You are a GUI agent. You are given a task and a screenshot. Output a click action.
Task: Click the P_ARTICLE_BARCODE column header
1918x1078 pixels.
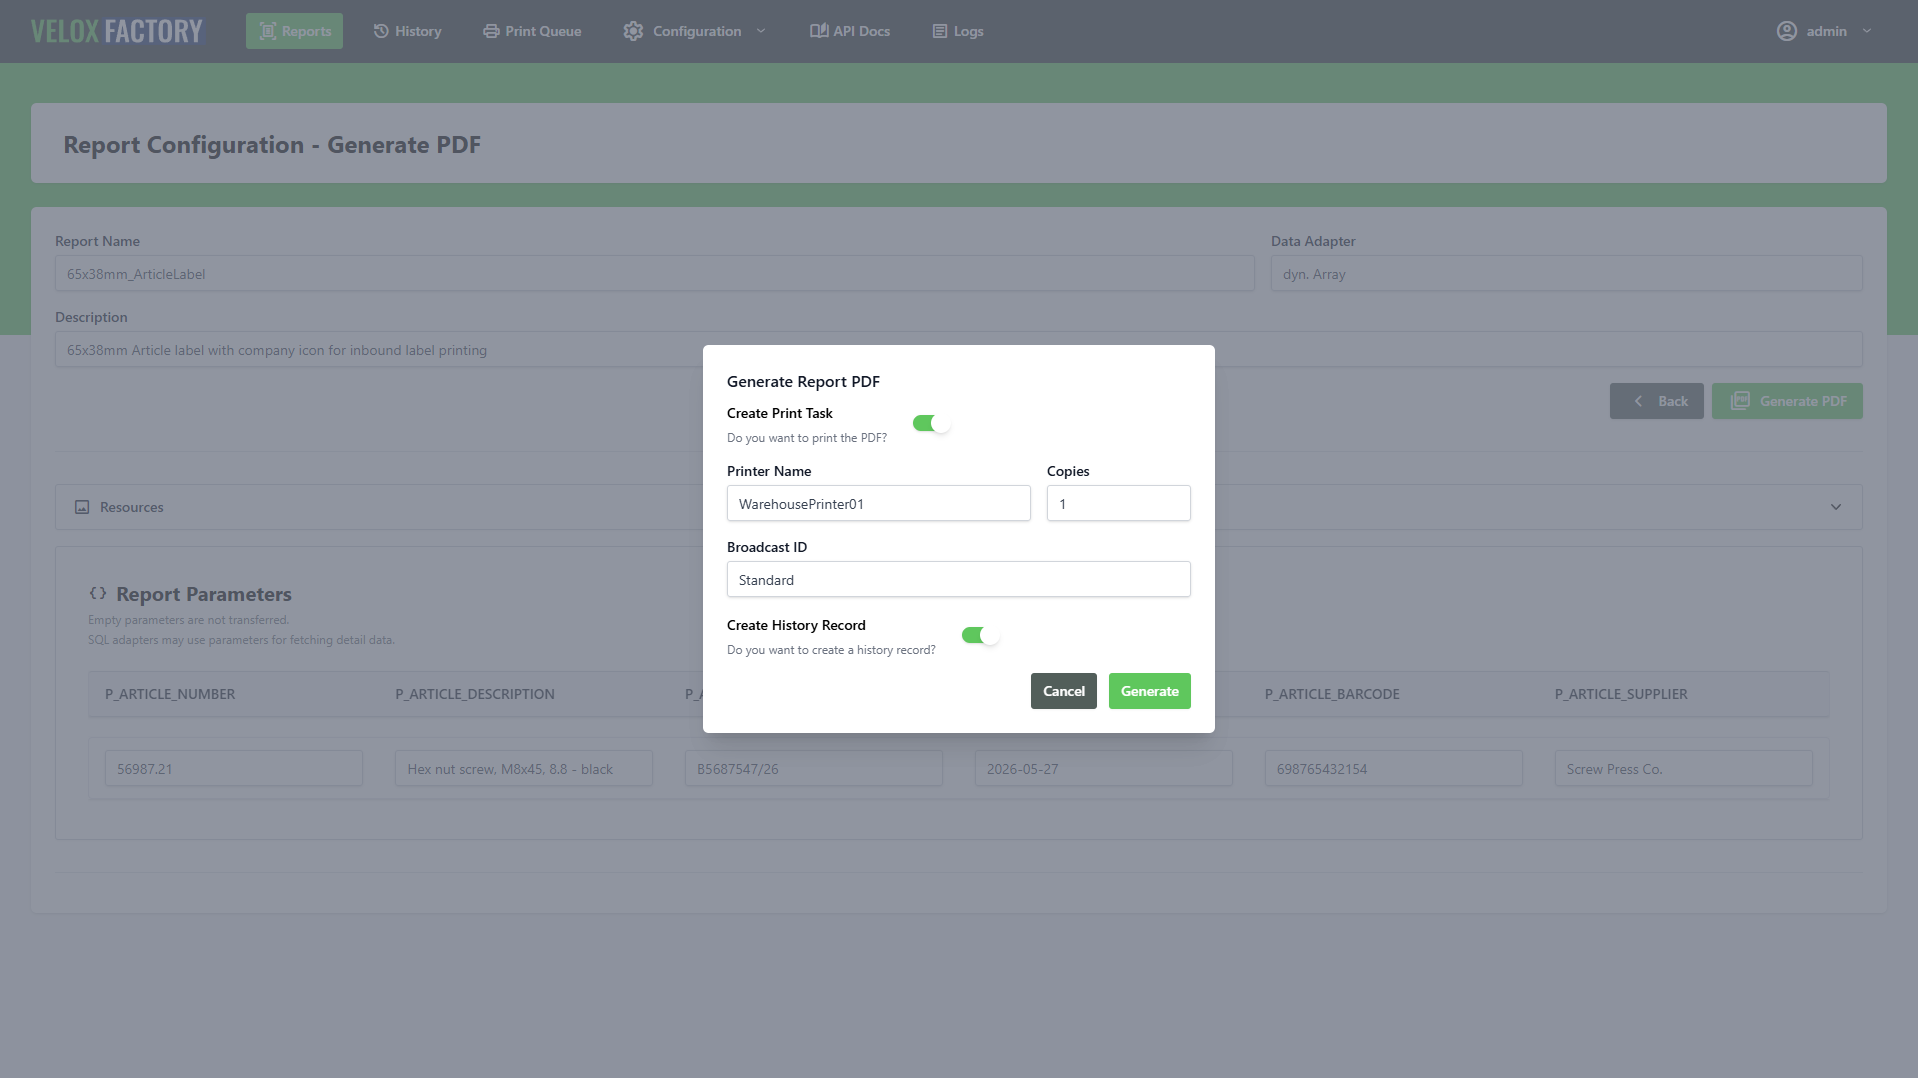click(x=1332, y=694)
